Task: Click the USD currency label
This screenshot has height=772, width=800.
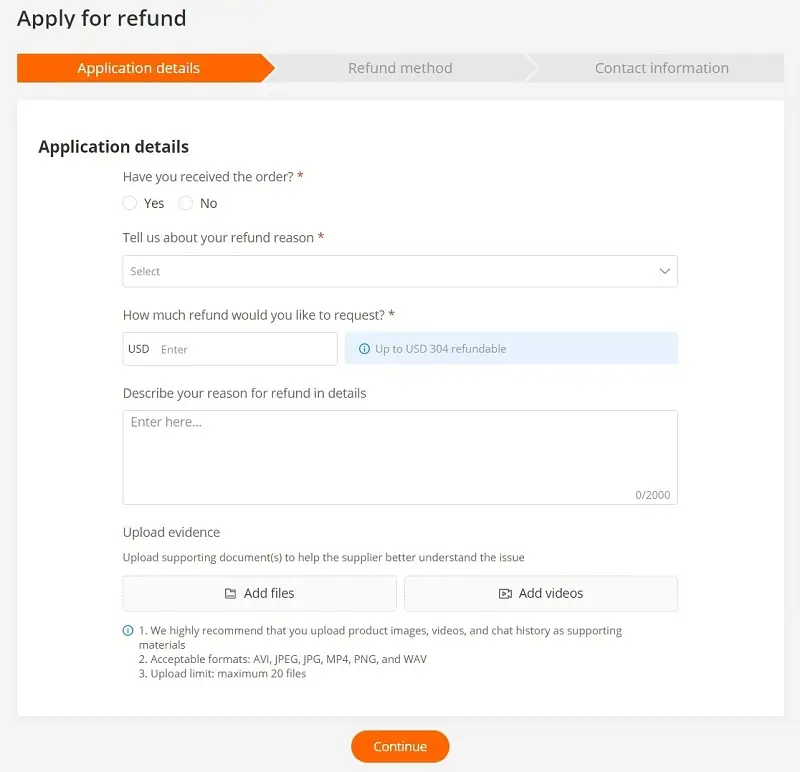Action: tap(139, 349)
